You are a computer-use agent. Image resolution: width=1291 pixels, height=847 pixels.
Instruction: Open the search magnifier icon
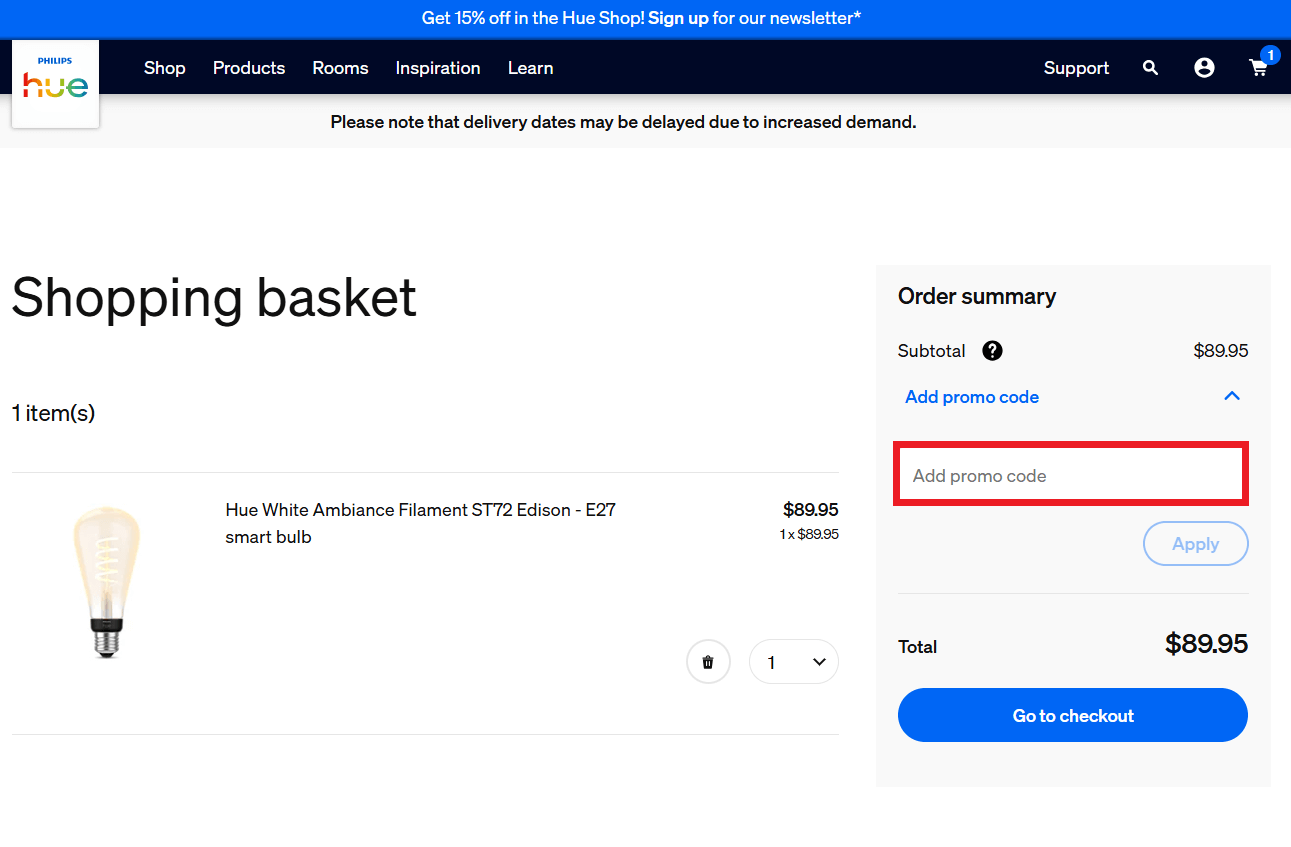[x=1150, y=68]
